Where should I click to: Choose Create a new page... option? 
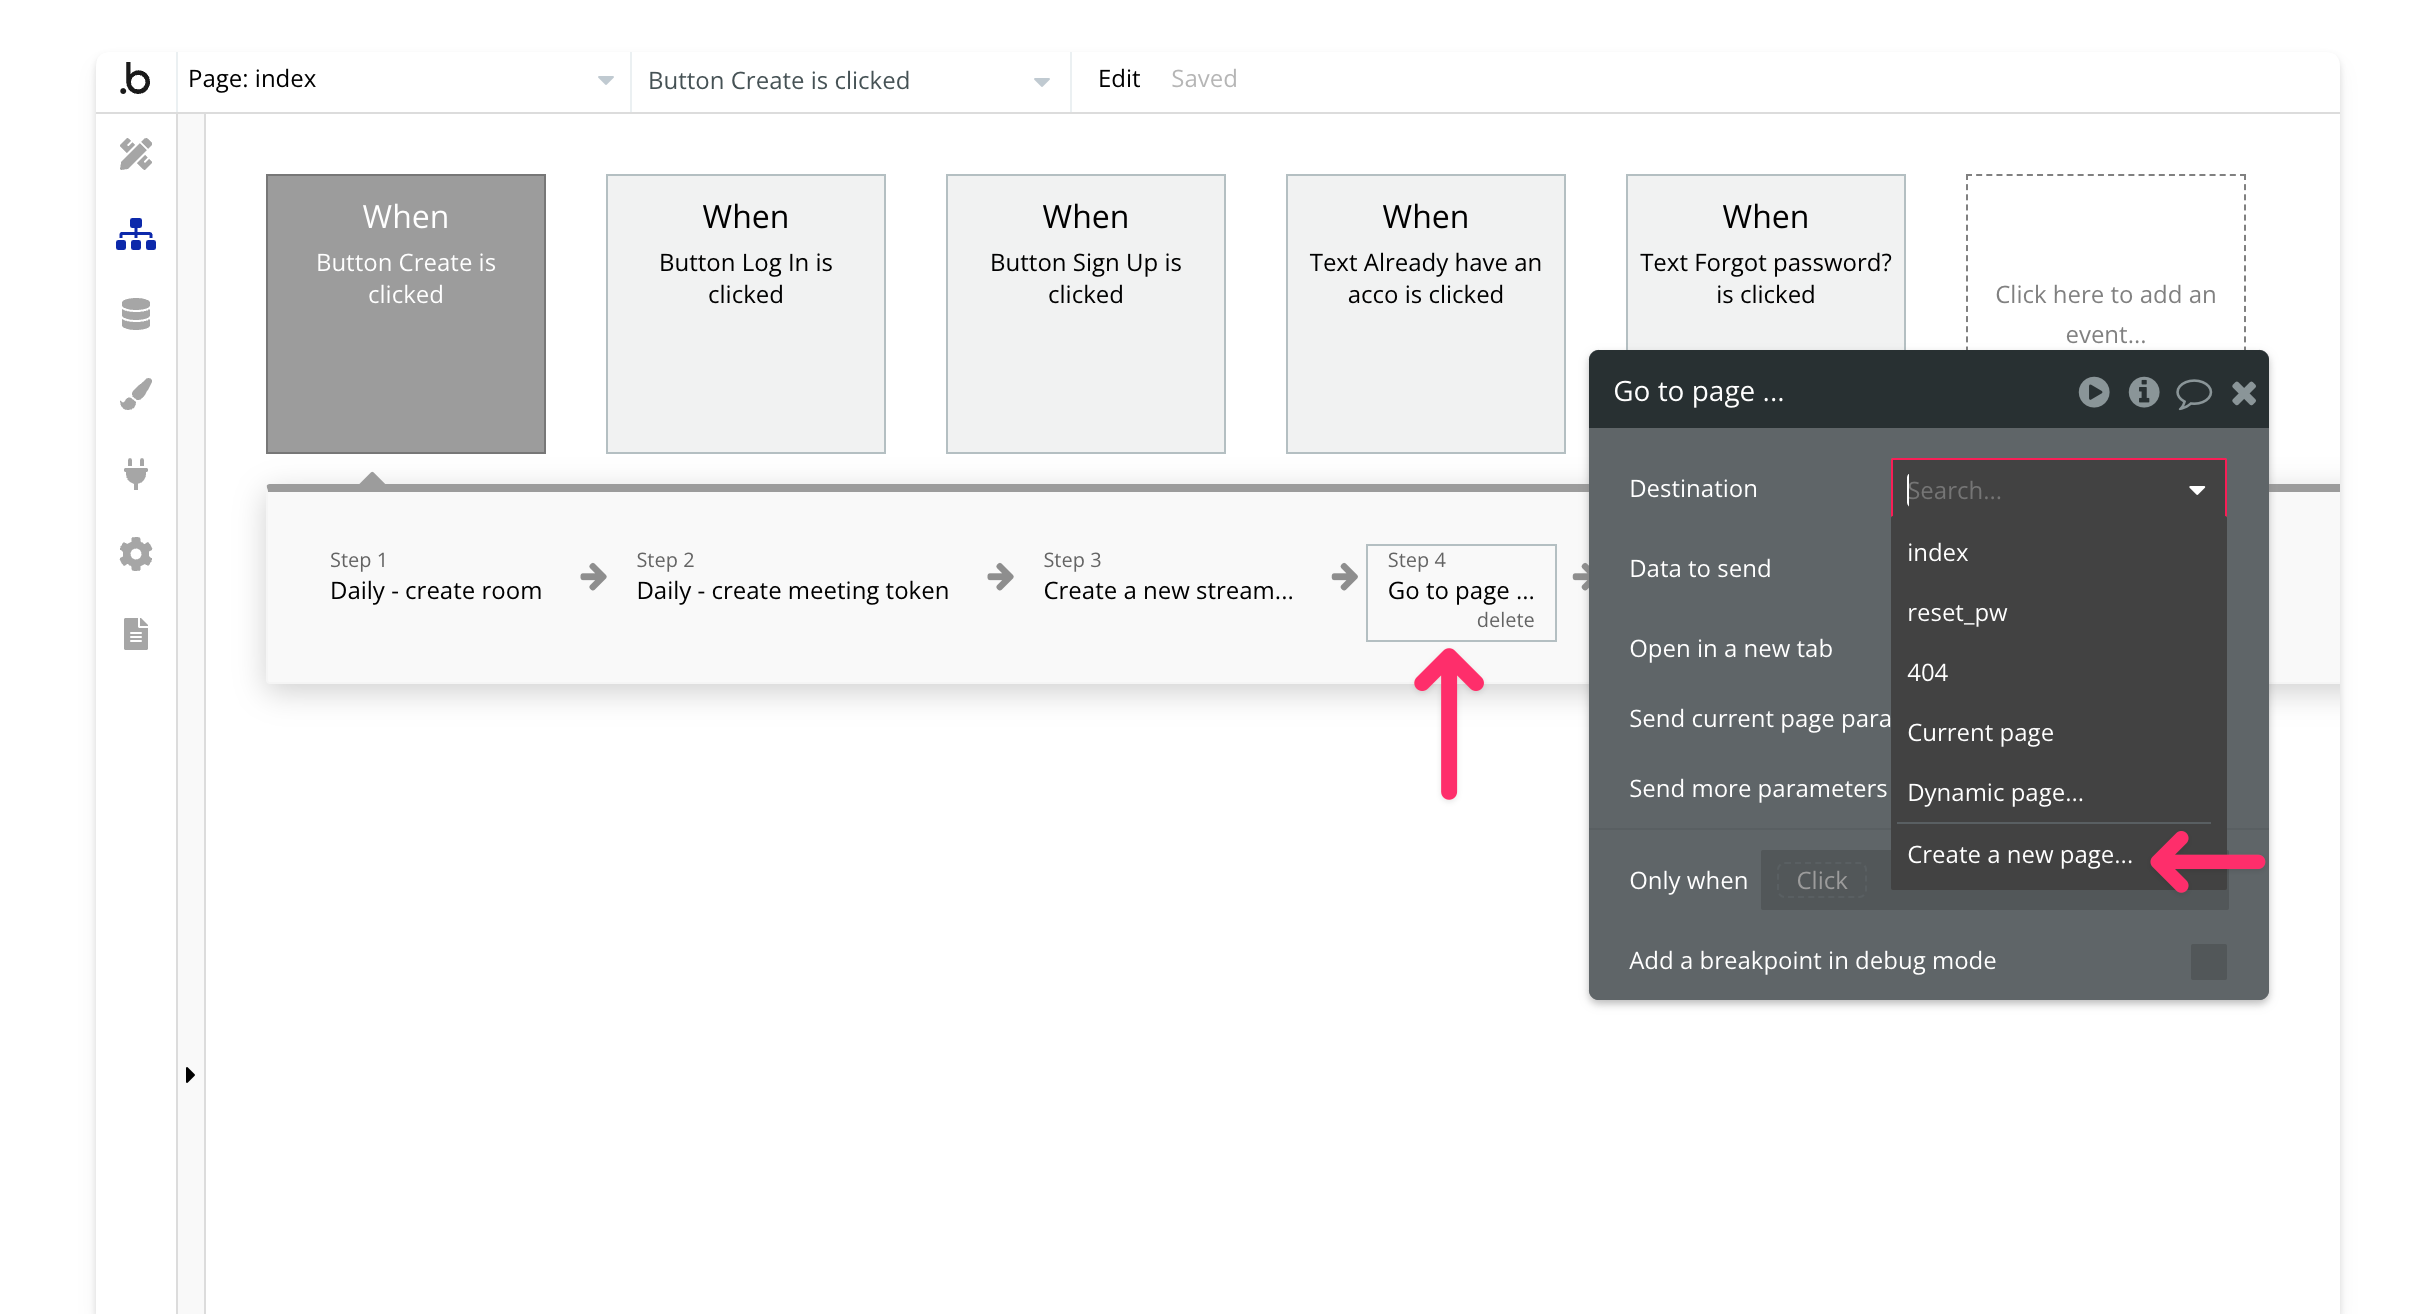2019,855
